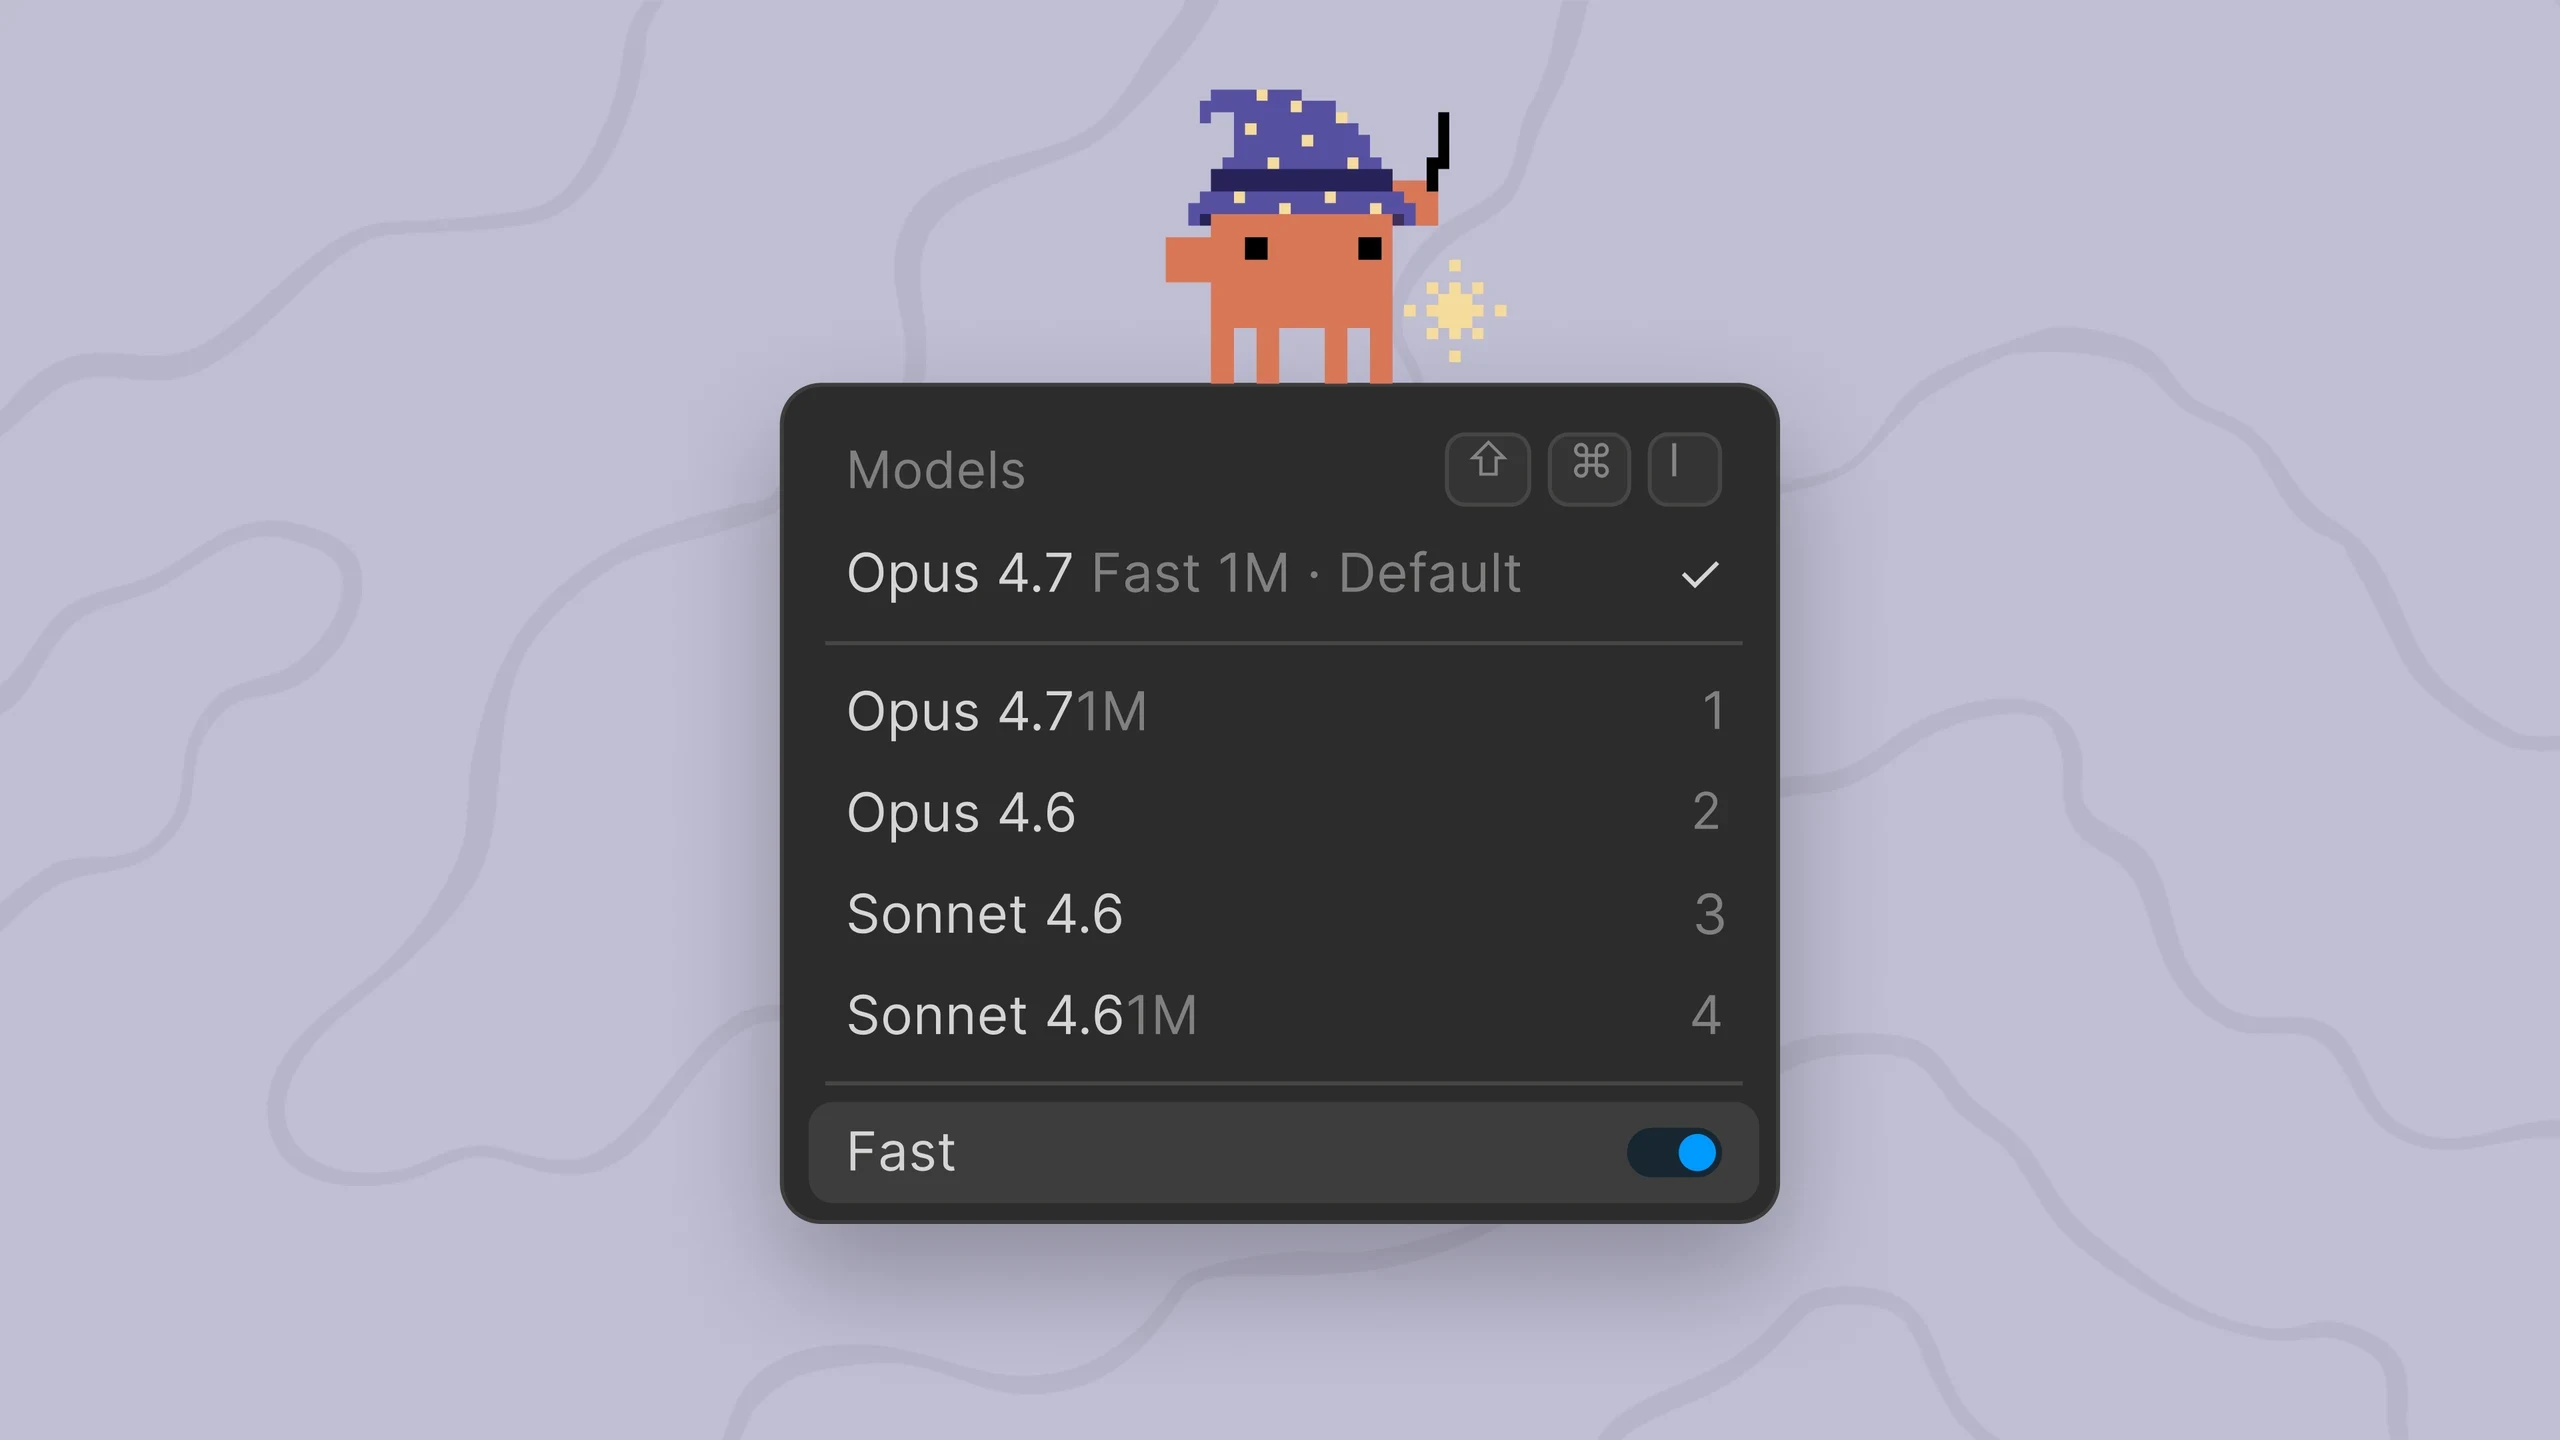Select the Sonnet 4.6 1M model
Screen dimensions: 2560x1440
click(1283, 1015)
